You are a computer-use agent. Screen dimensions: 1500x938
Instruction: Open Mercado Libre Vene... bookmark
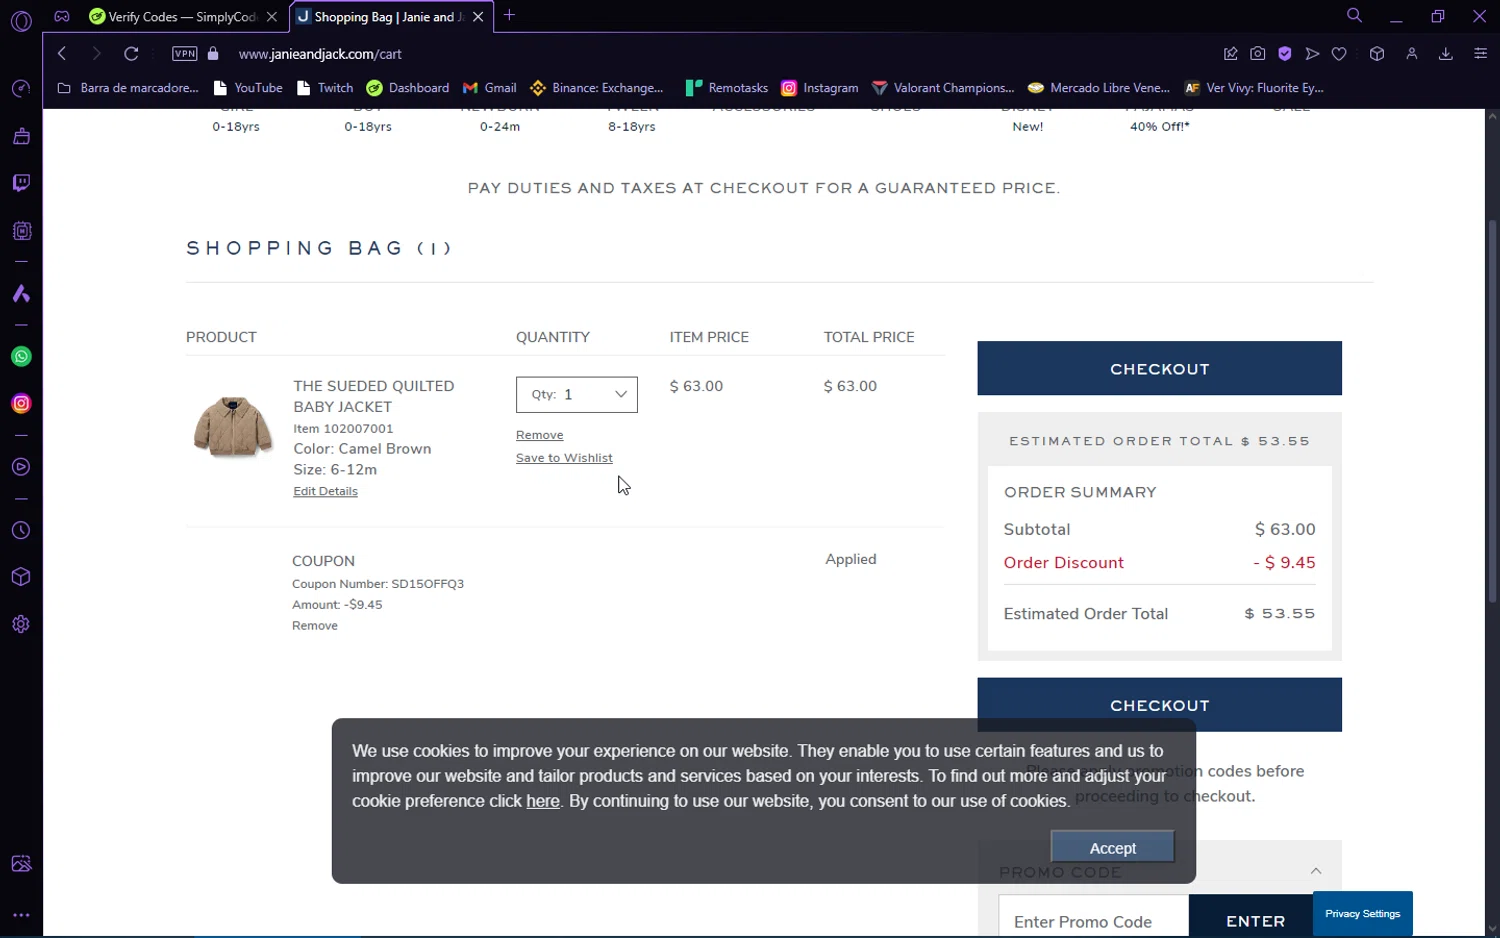pyautogui.click(x=1099, y=88)
